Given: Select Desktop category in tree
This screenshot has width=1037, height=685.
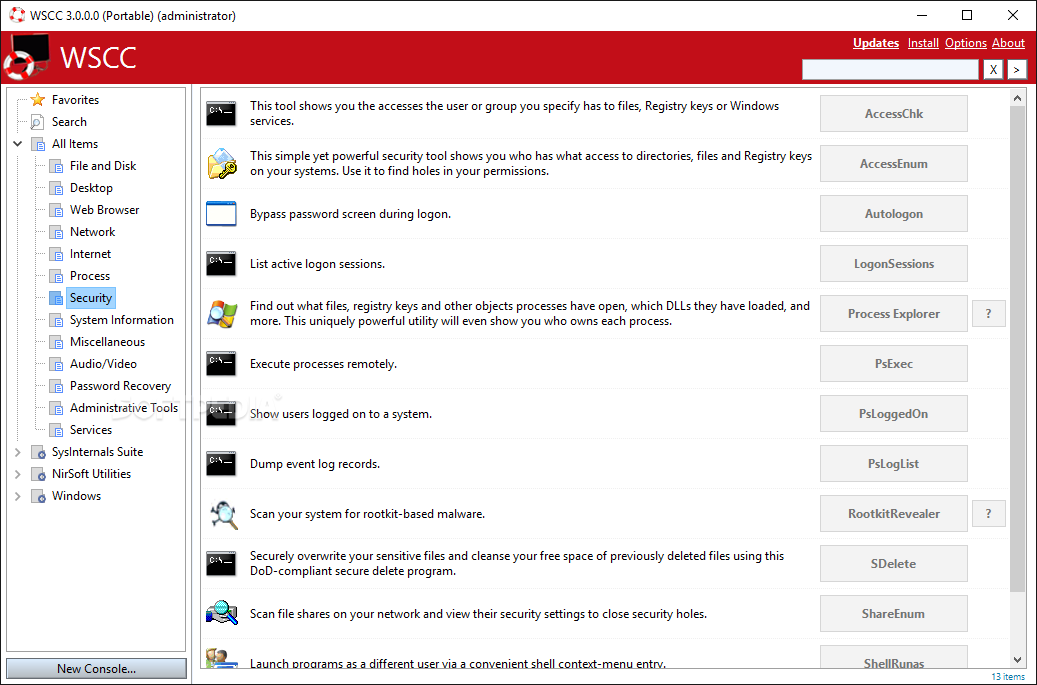Looking at the screenshot, I should 91,188.
